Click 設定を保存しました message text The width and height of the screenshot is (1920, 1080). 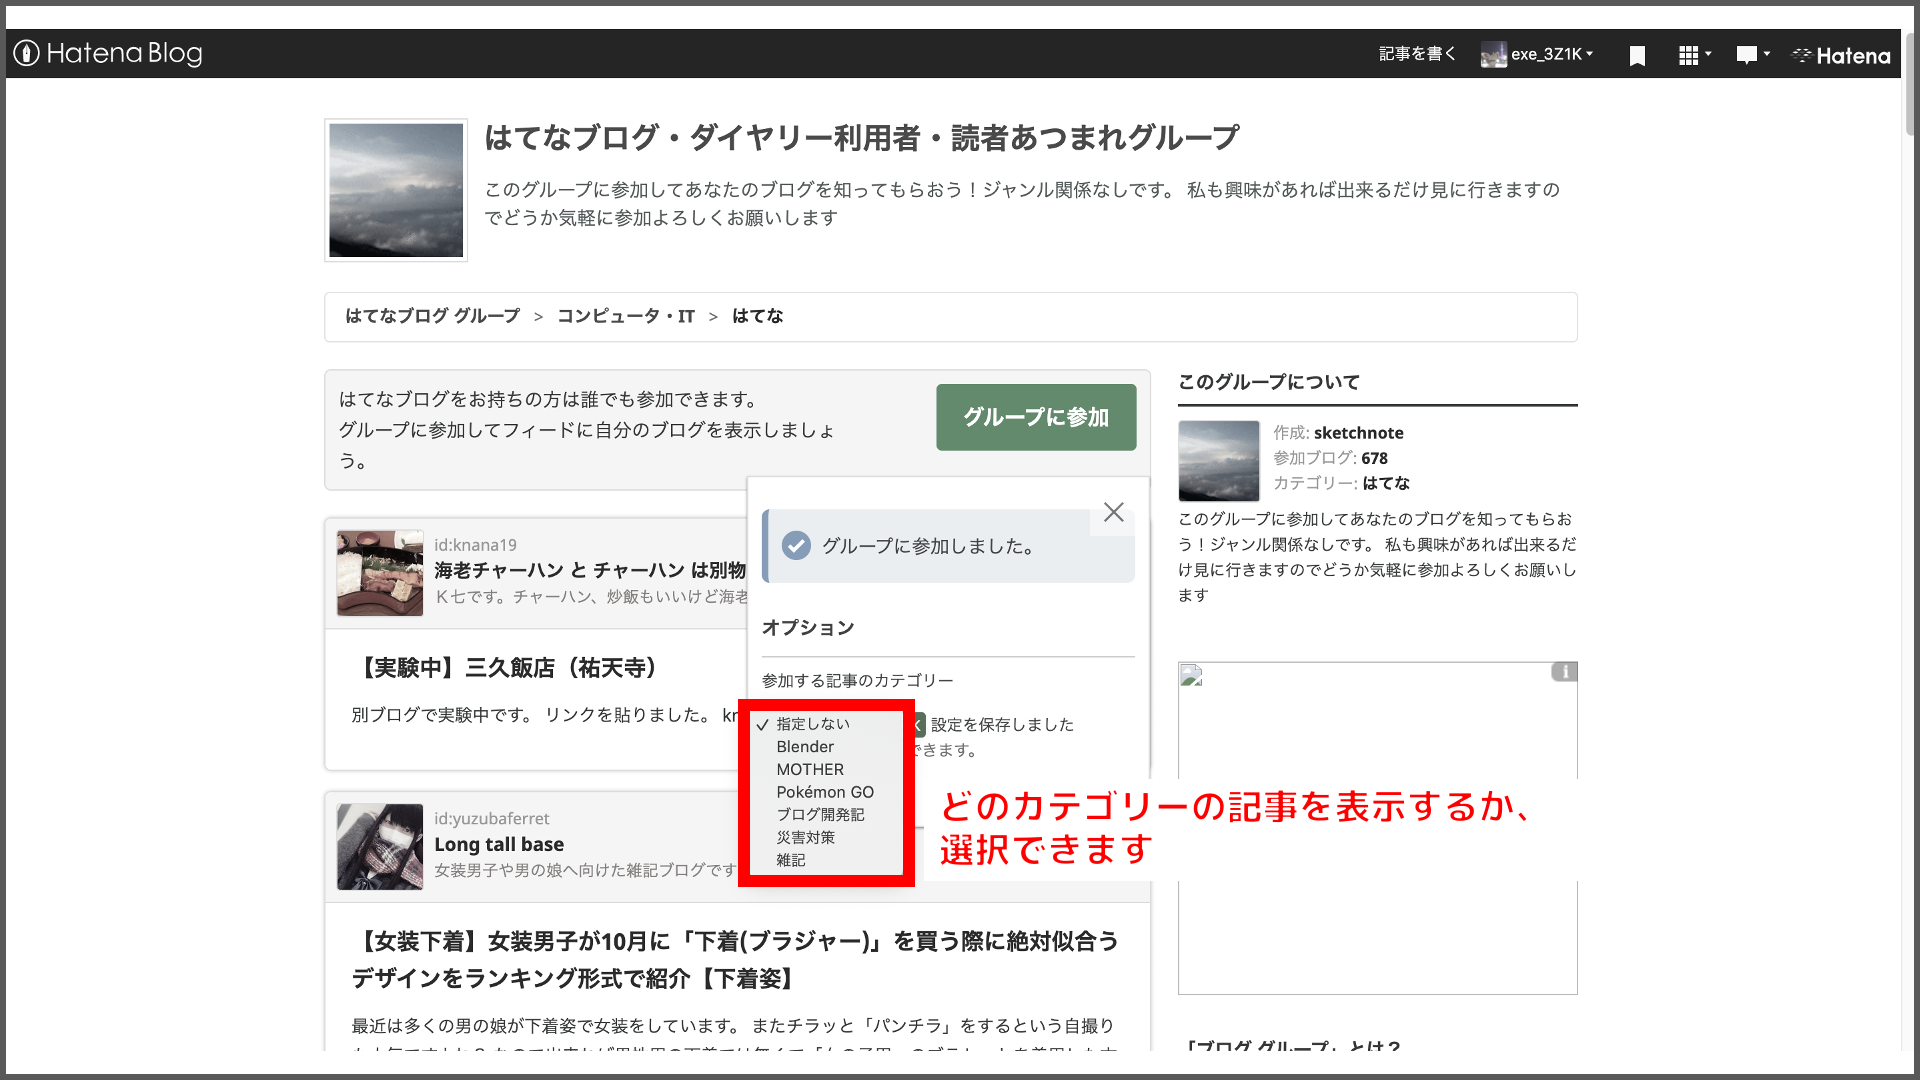coord(1002,725)
